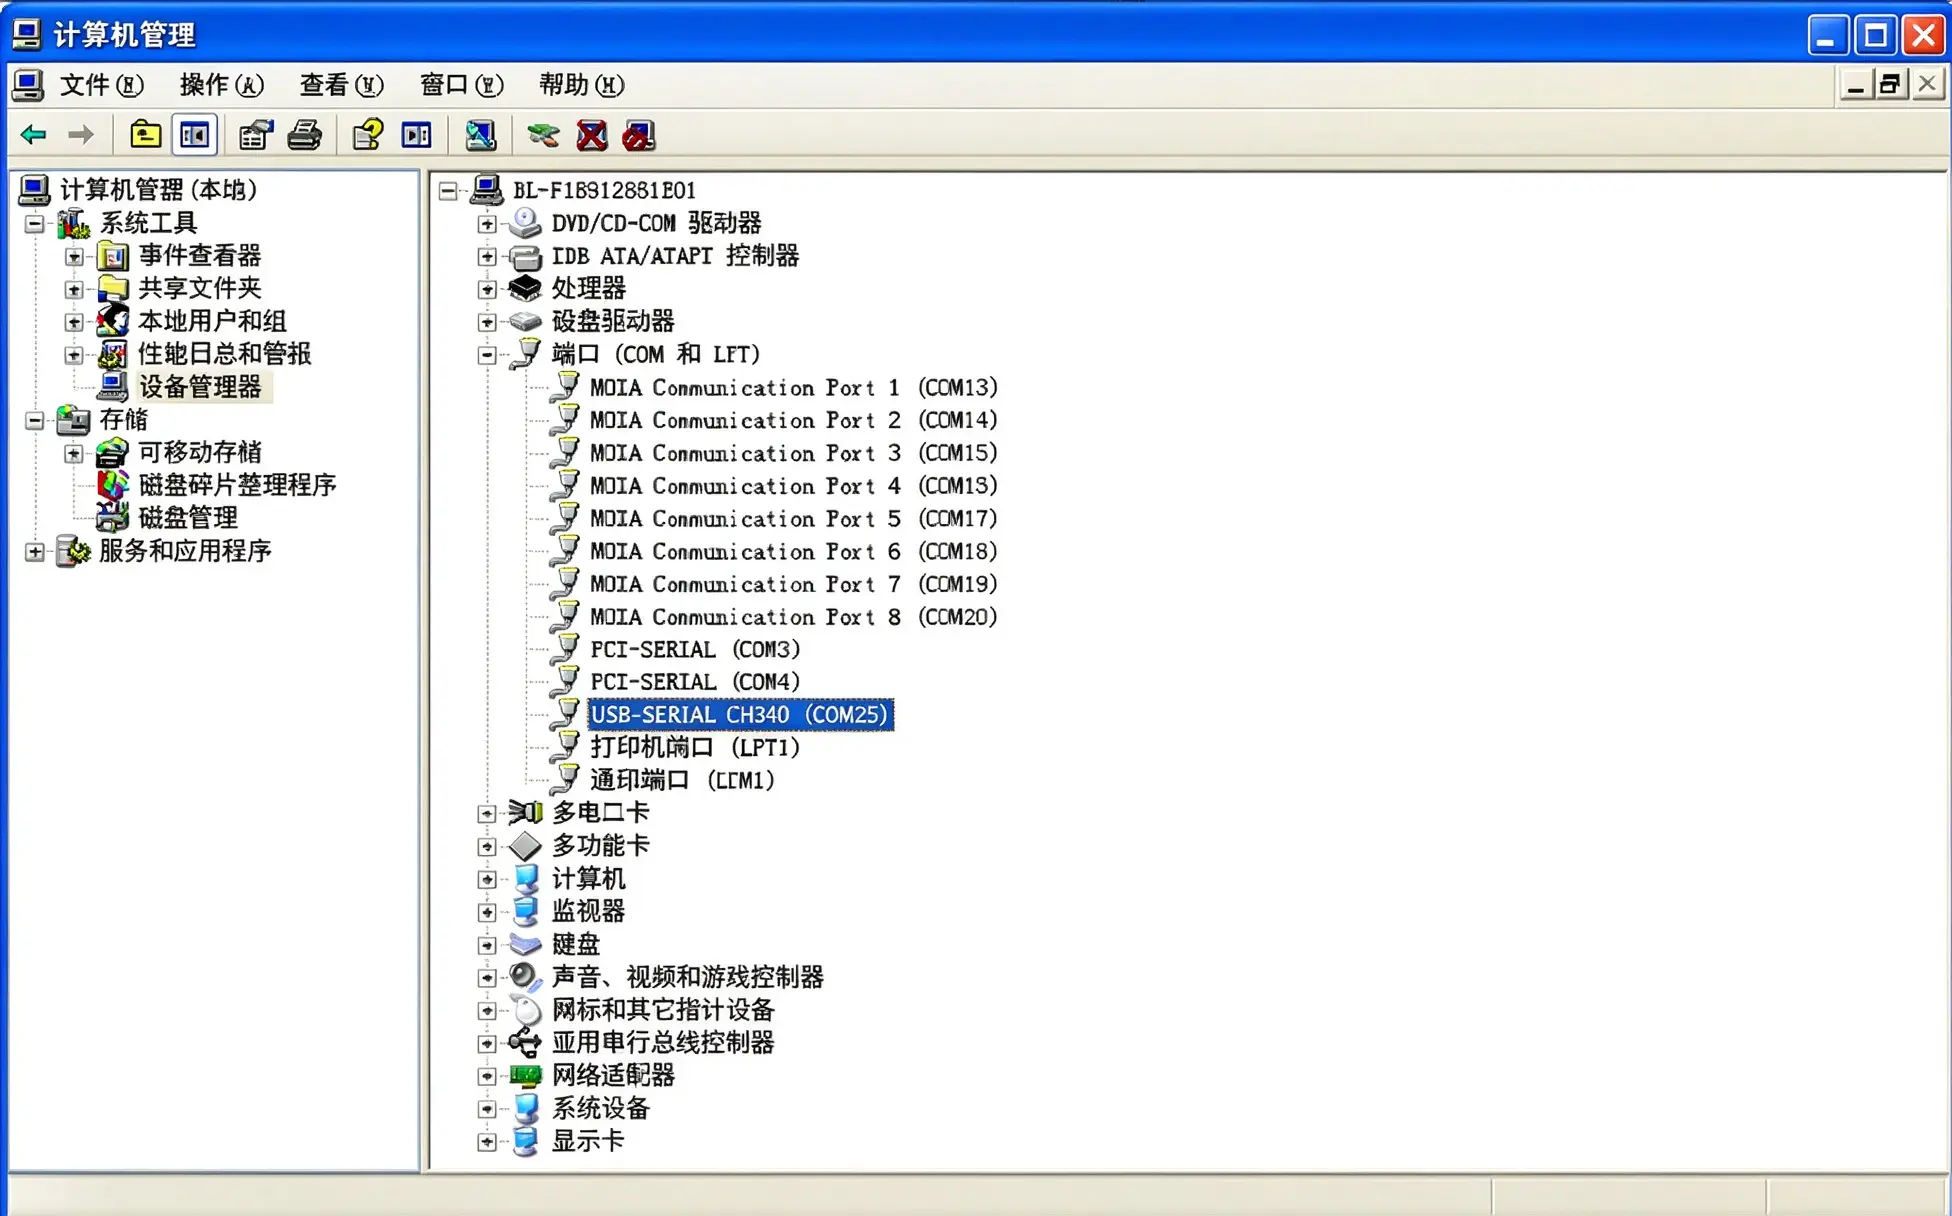Expand the 可移动存储 node
The image size is (1952, 1216).
[x=74, y=454]
